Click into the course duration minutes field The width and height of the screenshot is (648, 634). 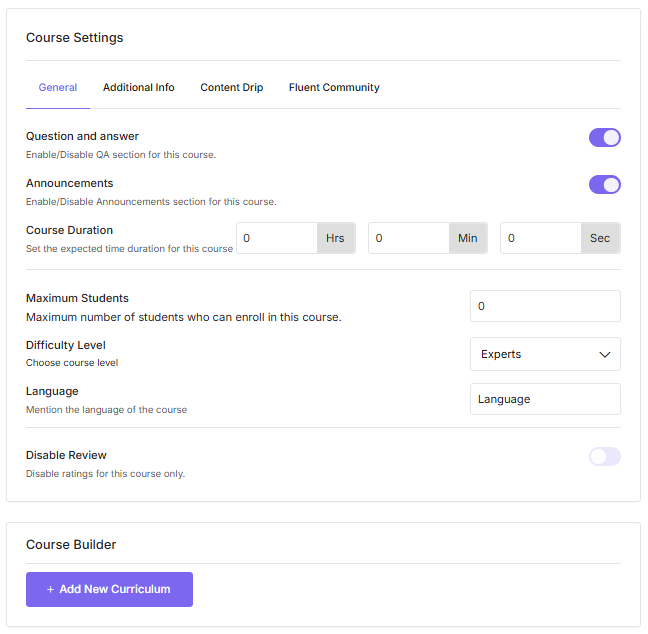[x=408, y=238]
